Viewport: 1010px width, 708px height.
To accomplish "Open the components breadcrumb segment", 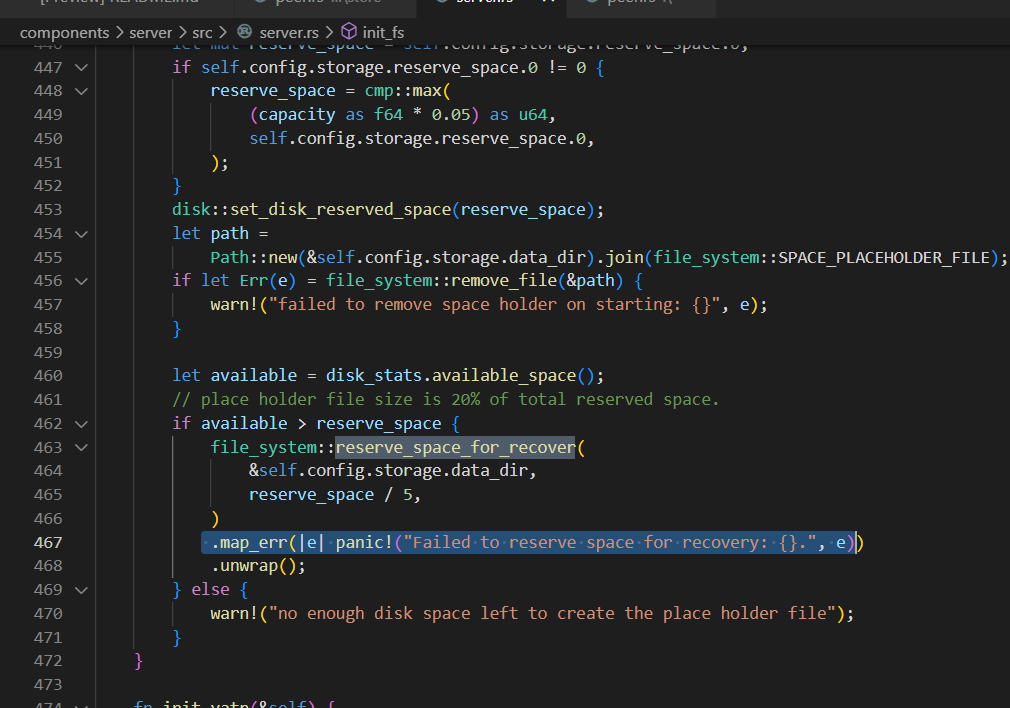I will click(64, 33).
